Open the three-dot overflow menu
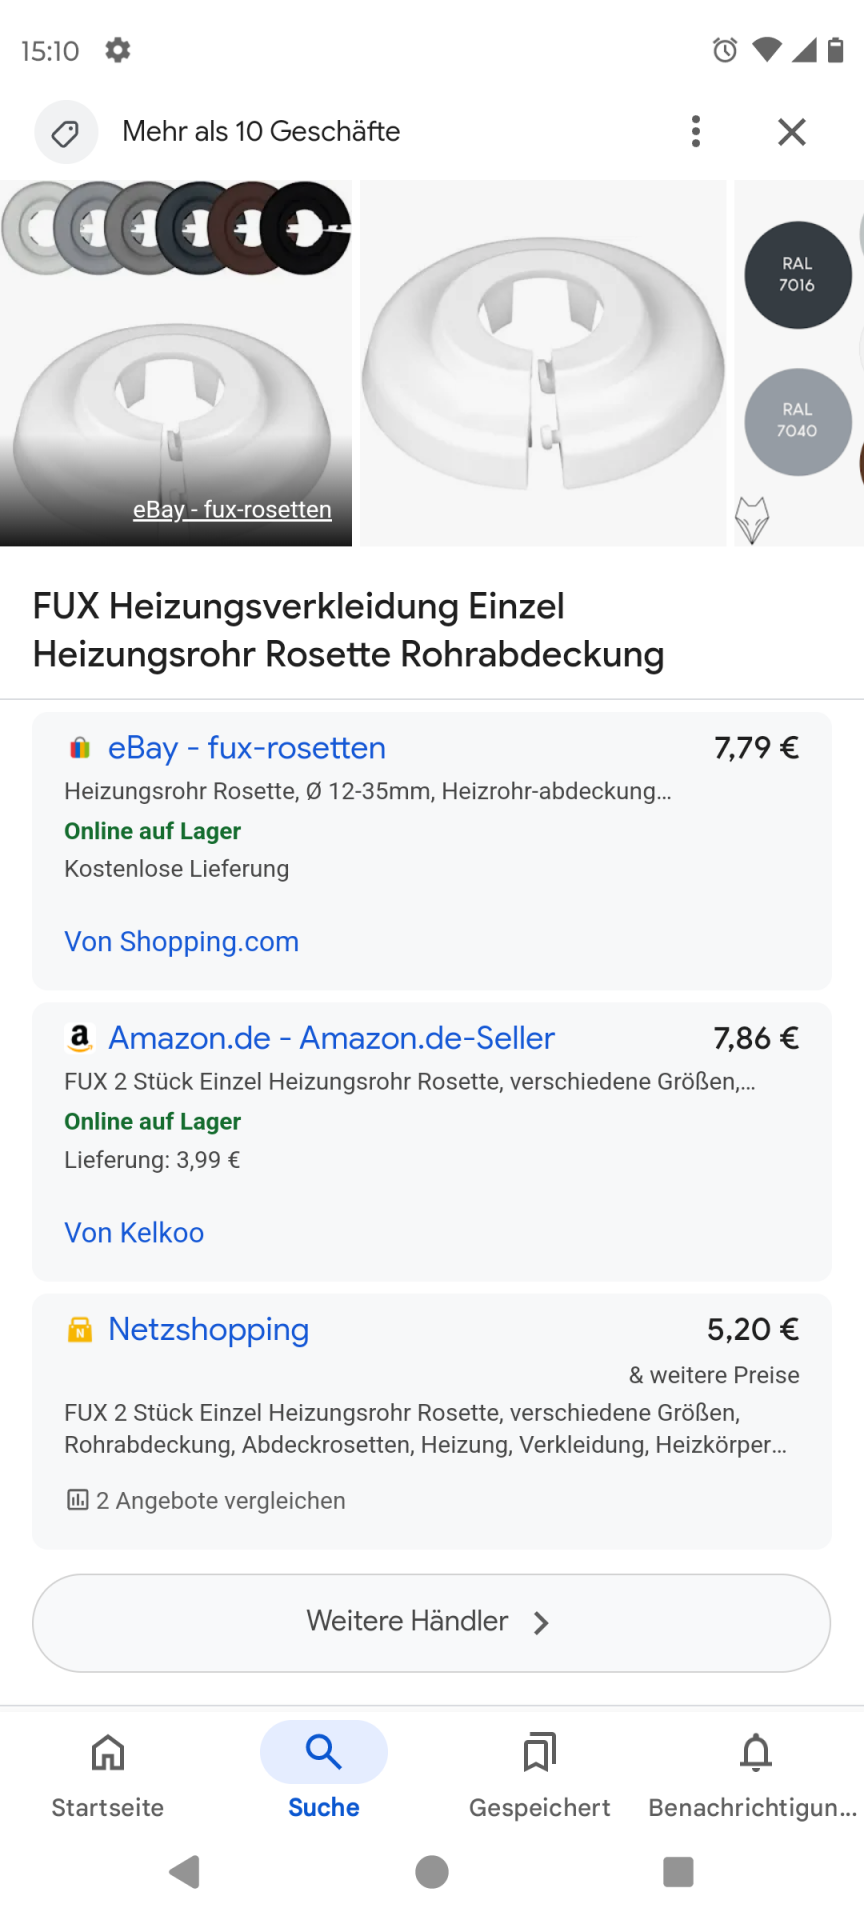864x1920 pixels. click(x=696, y=132)
